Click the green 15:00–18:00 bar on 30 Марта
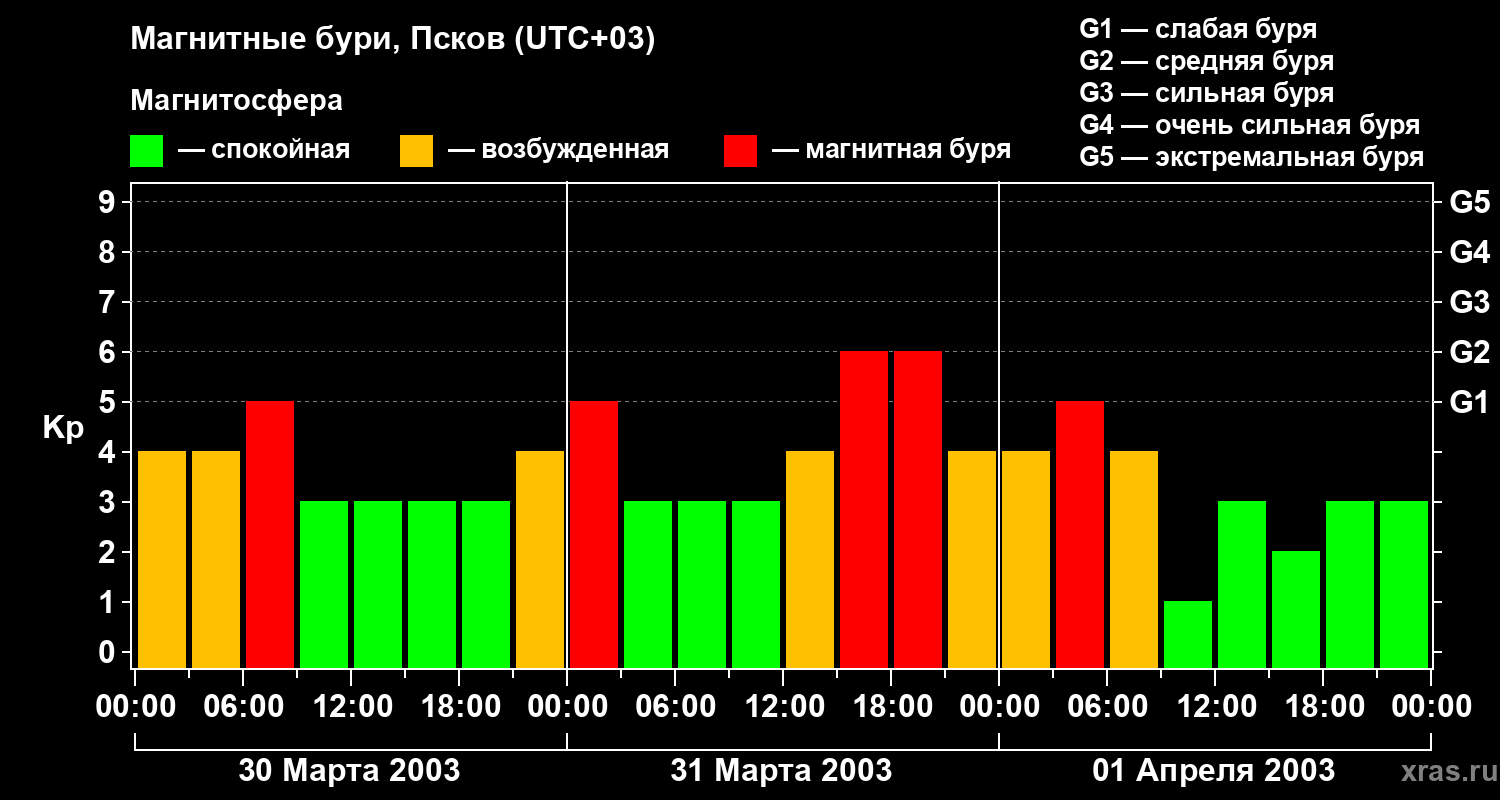Viewport: 1500px width, 800px height. pos(432,585)
